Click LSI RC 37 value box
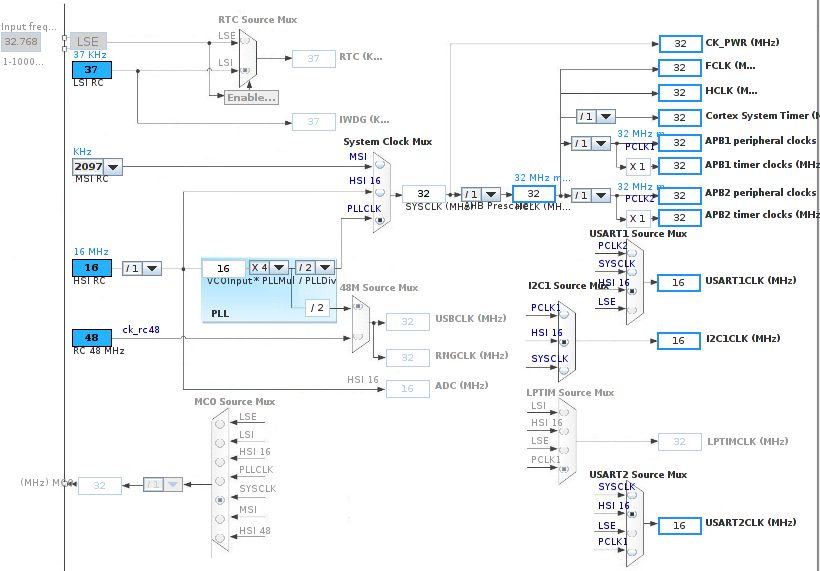Screen dimensions: 820x571 [92, 70]
